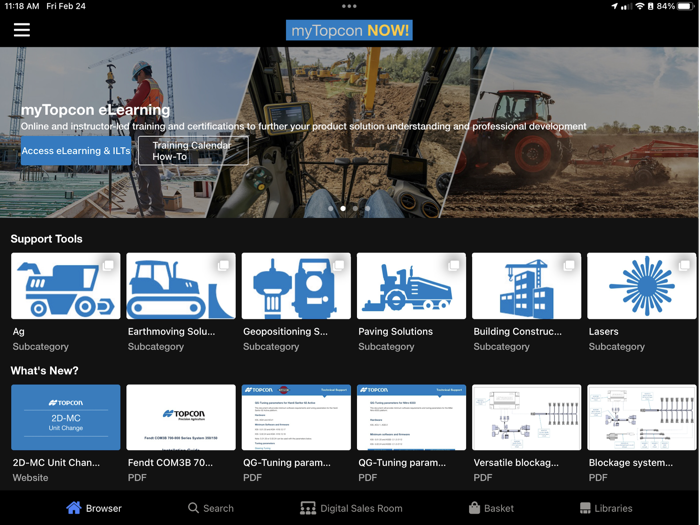Open QG-Tuning PDF thumbnail beside Fendt
The width and height of the screenshot is (700, 525).
[x=296, y=417]
